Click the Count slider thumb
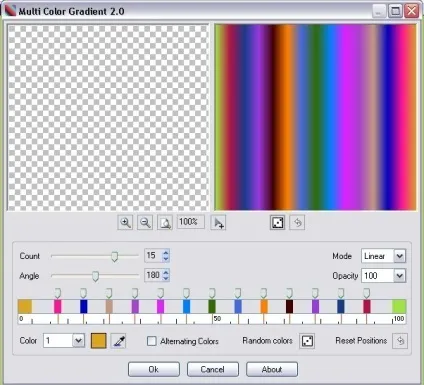 coord(115,257)
